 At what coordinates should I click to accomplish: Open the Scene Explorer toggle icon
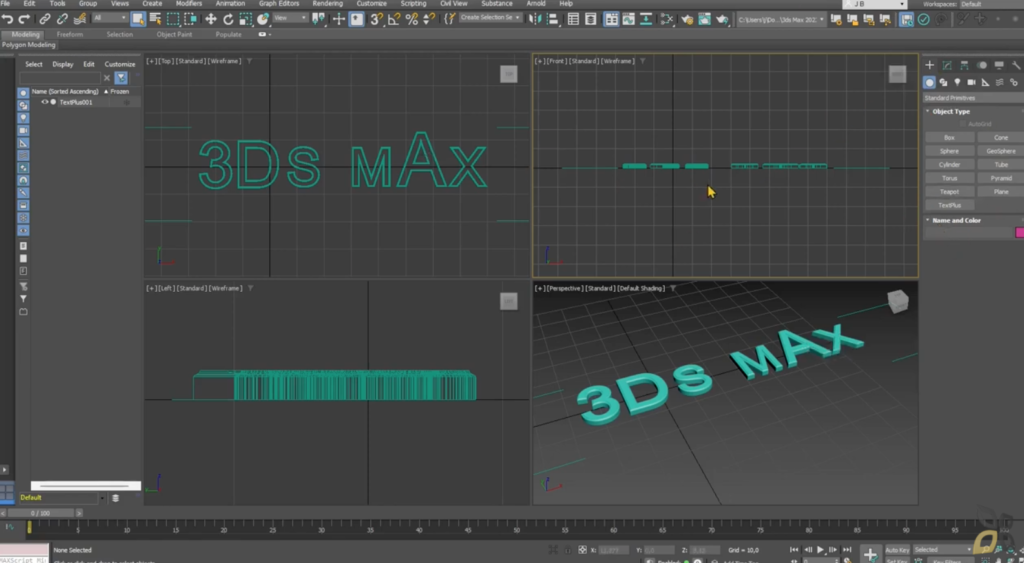coord(573,19)
